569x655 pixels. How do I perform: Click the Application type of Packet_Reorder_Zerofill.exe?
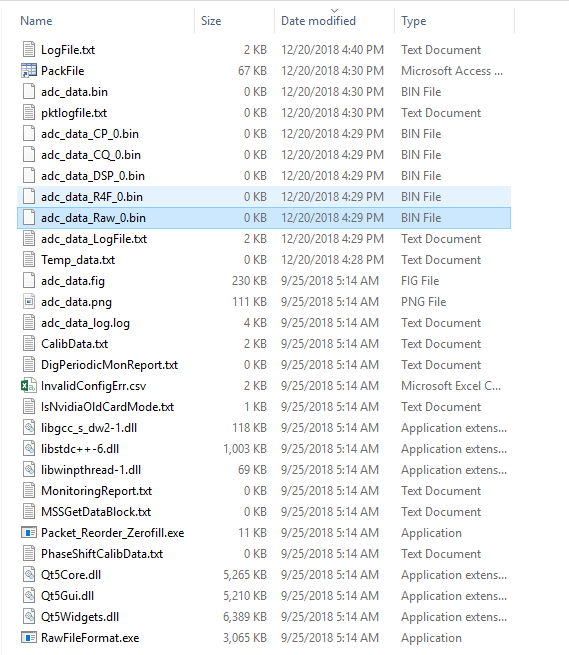pos(432,533)
